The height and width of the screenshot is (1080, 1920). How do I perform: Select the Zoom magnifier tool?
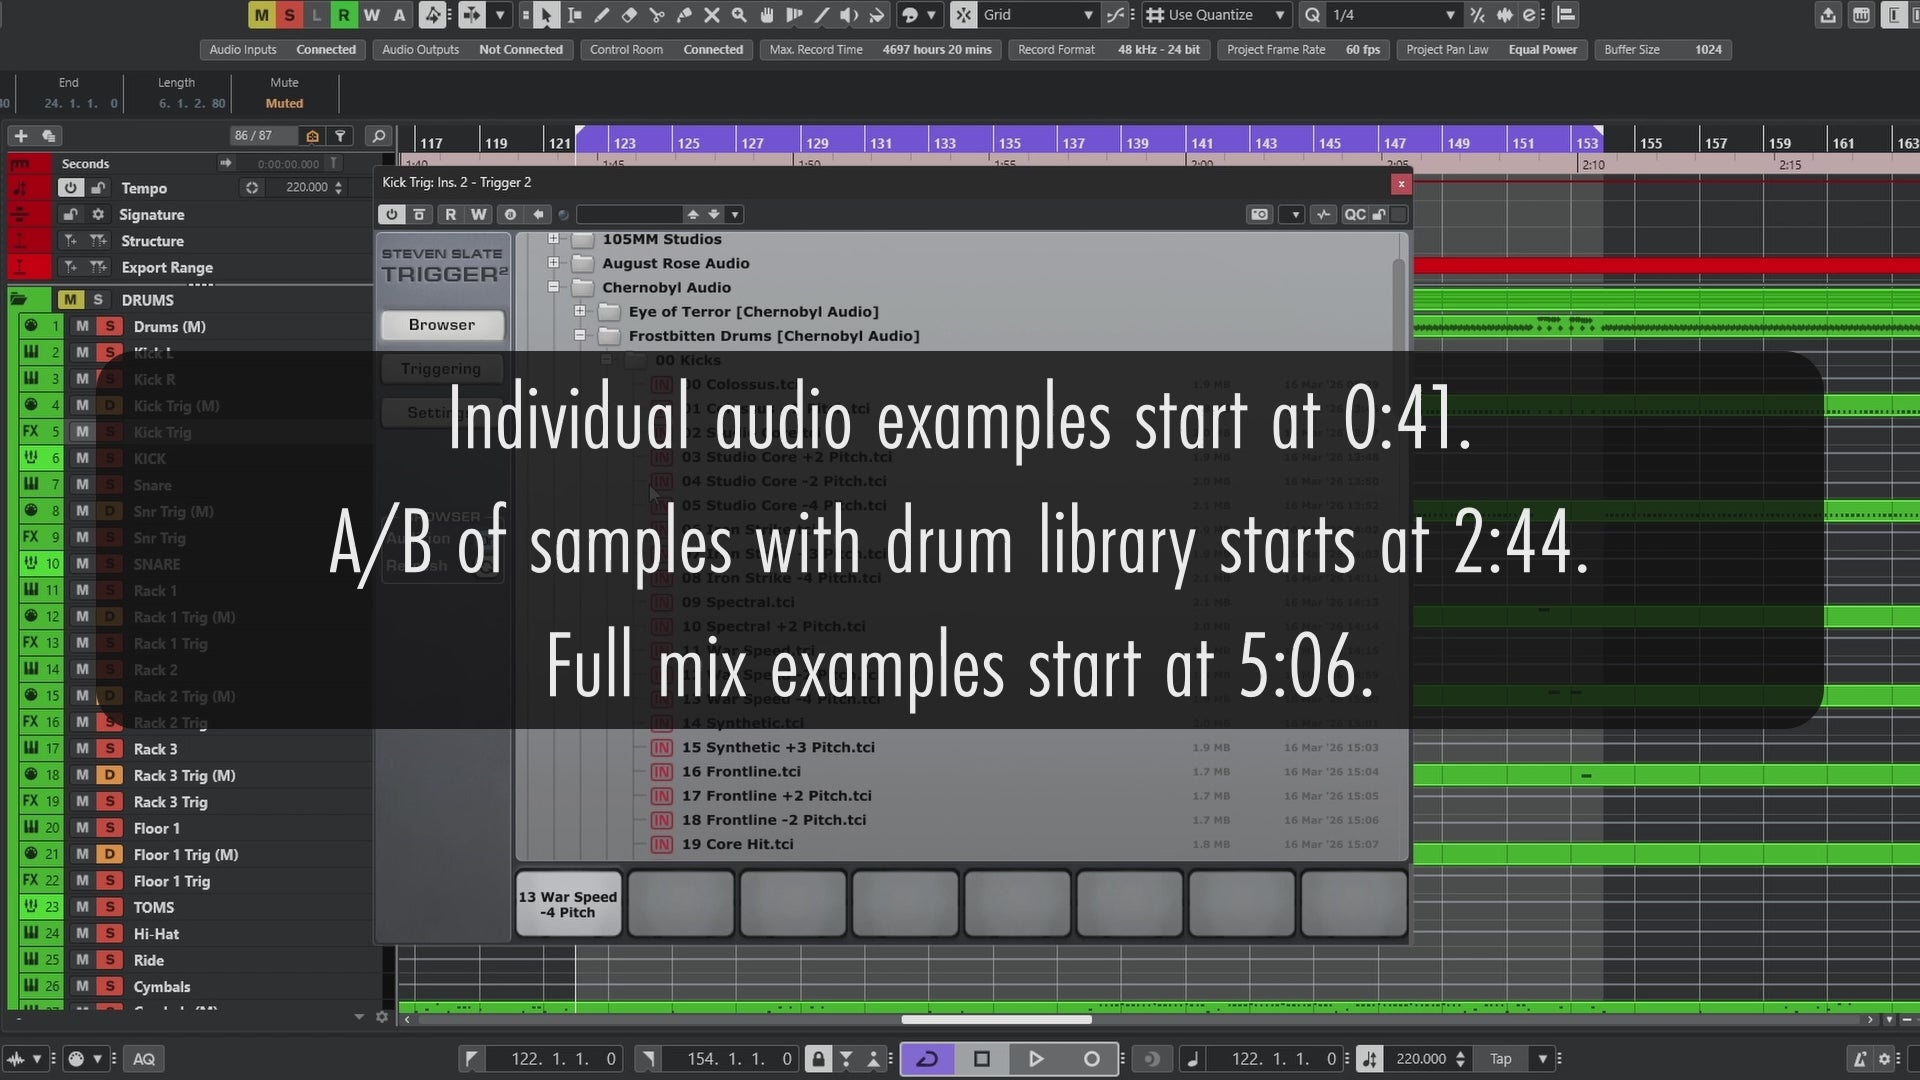tap(739, 15)
